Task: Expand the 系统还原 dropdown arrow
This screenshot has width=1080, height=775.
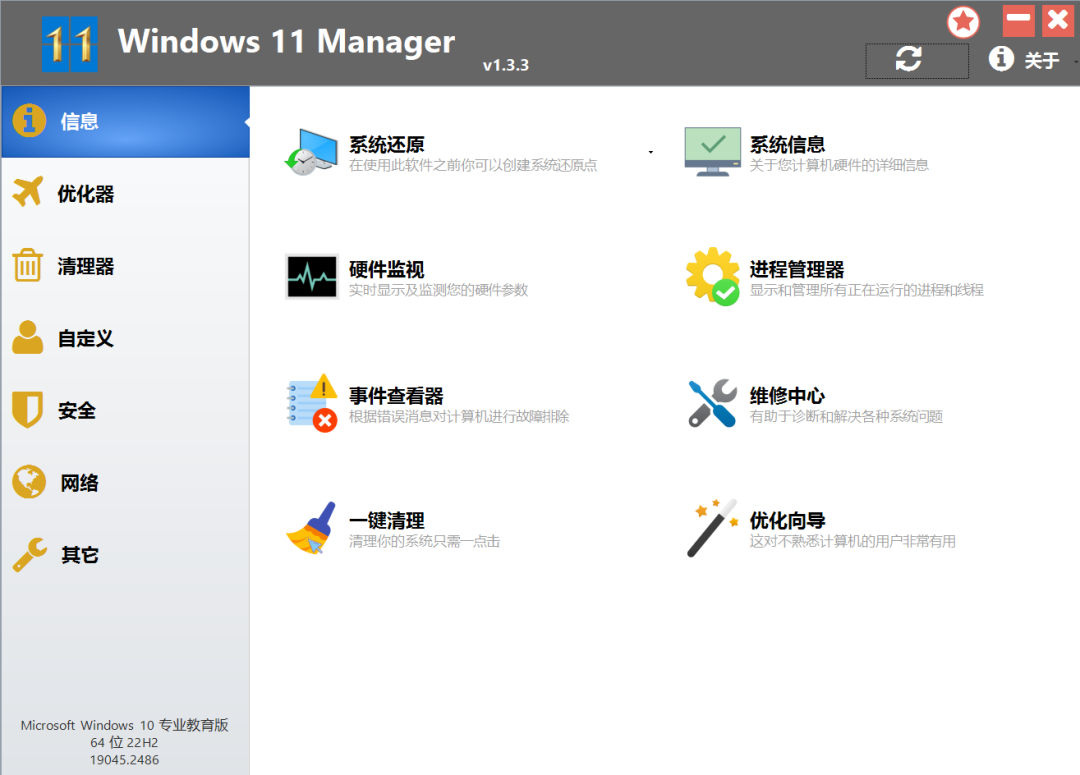Action: pyautogui.click(x=650, y=152)
